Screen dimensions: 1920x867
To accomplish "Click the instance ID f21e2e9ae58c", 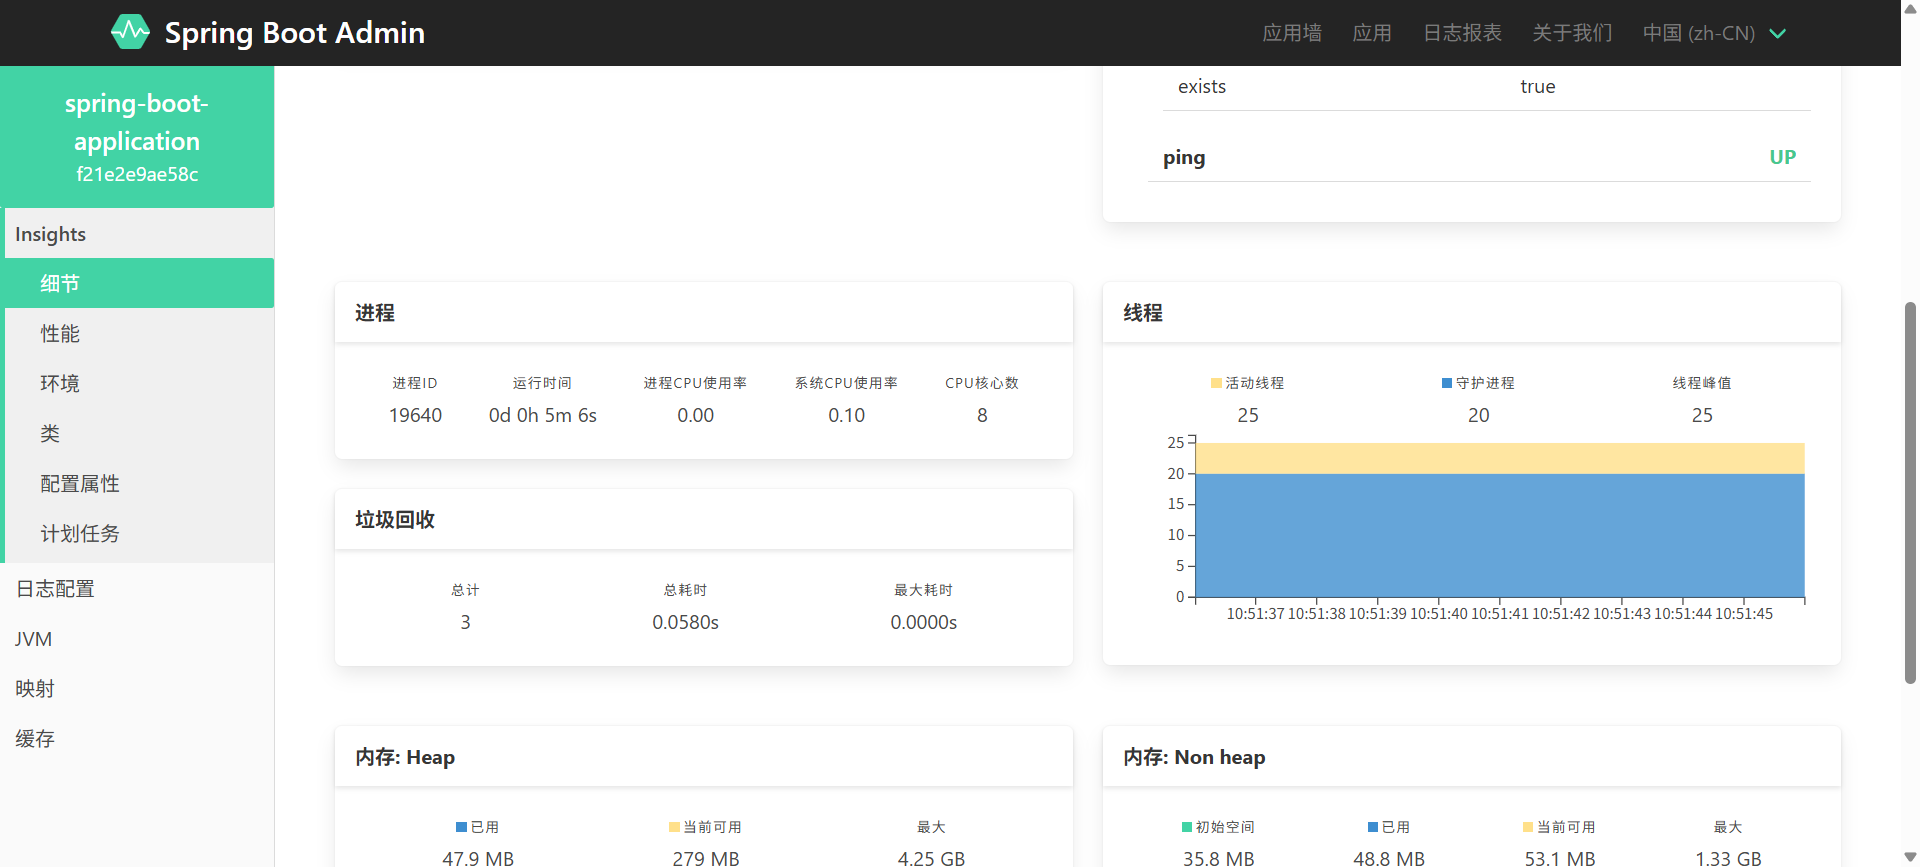I will click(137, 174).
